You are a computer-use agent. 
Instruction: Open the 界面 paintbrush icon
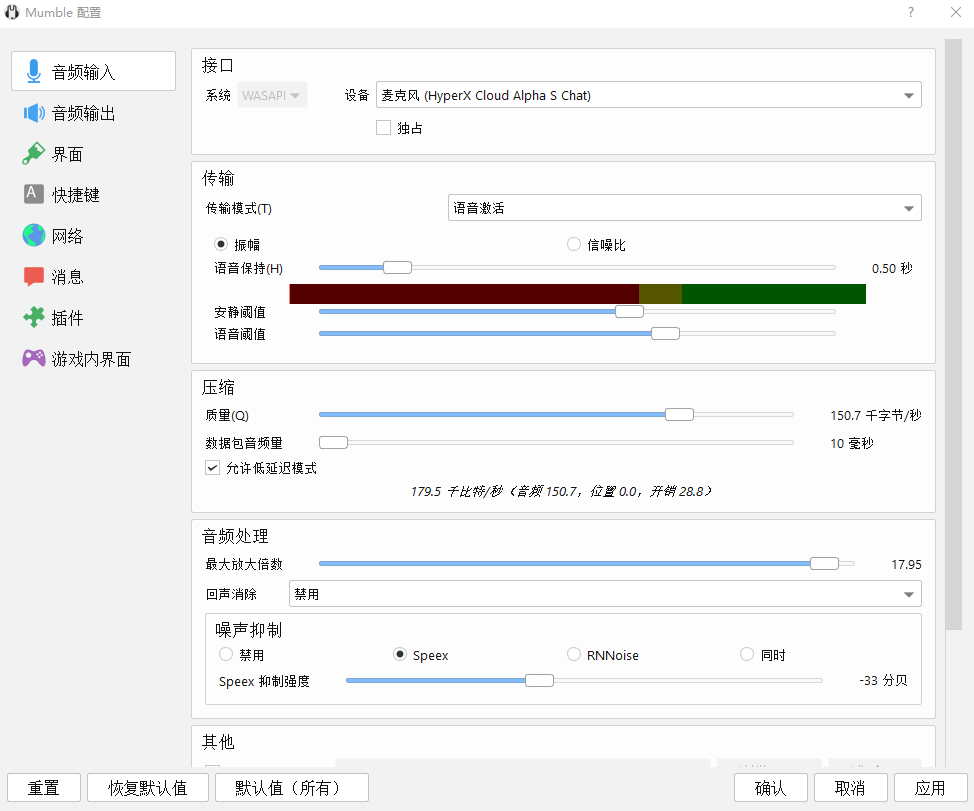point(34,154)
